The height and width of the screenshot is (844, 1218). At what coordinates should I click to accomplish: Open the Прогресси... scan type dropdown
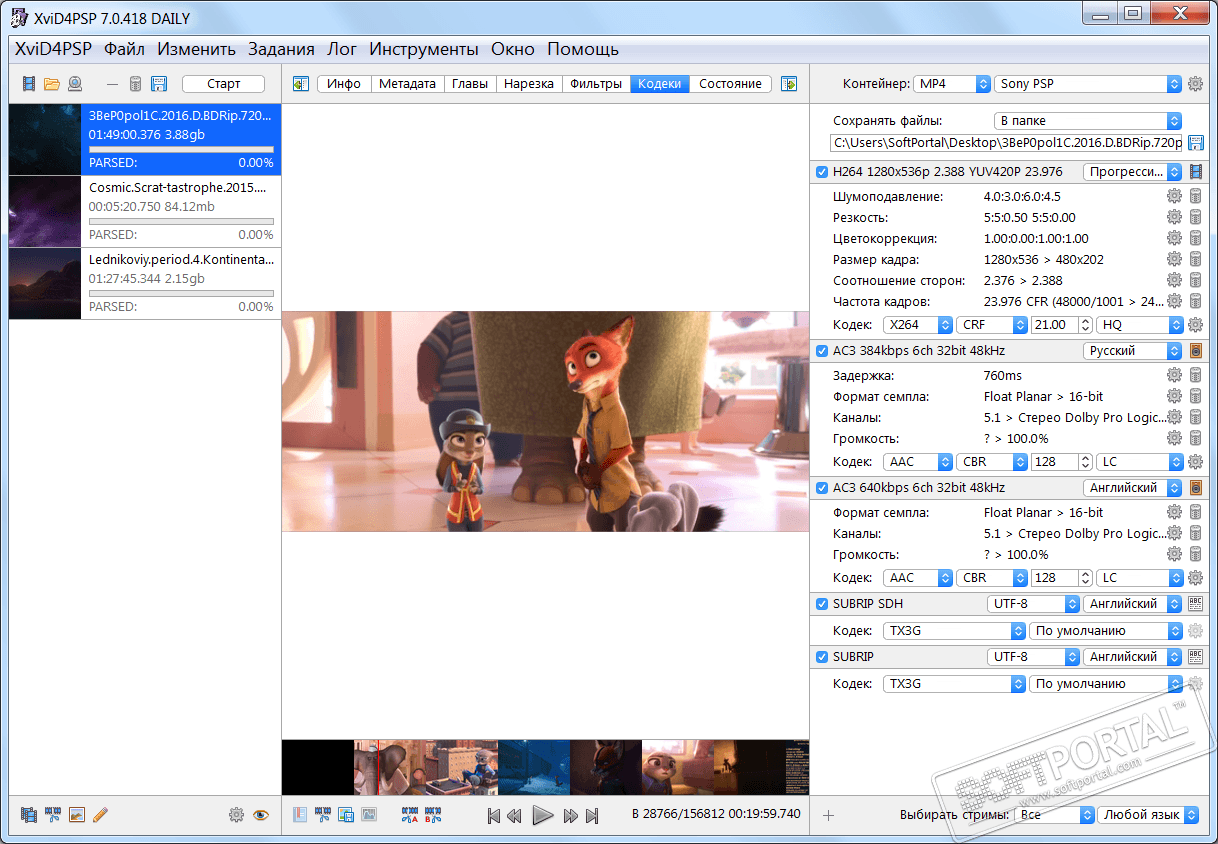1132,172
